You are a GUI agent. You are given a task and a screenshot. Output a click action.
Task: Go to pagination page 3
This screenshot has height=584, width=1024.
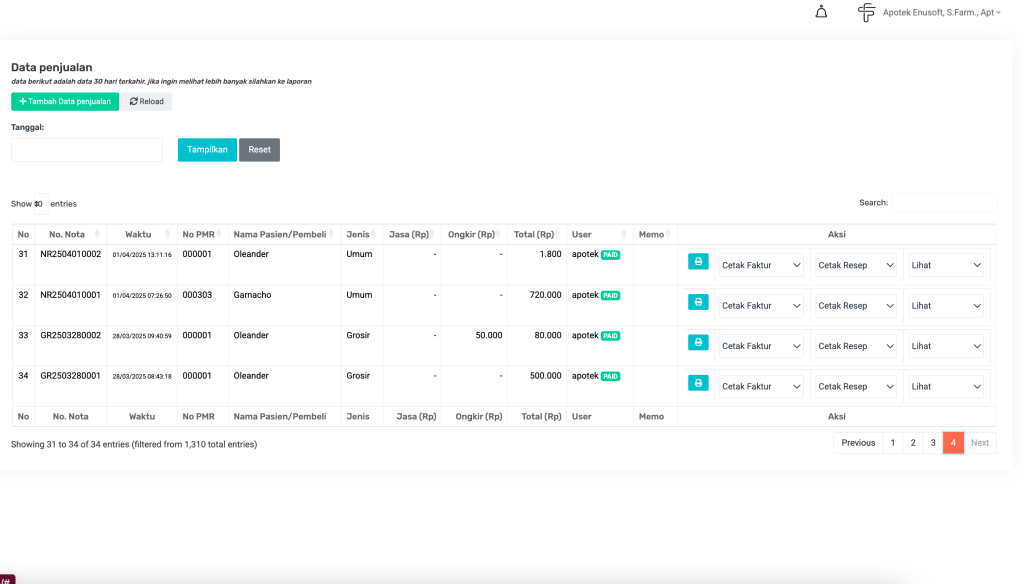932,443
